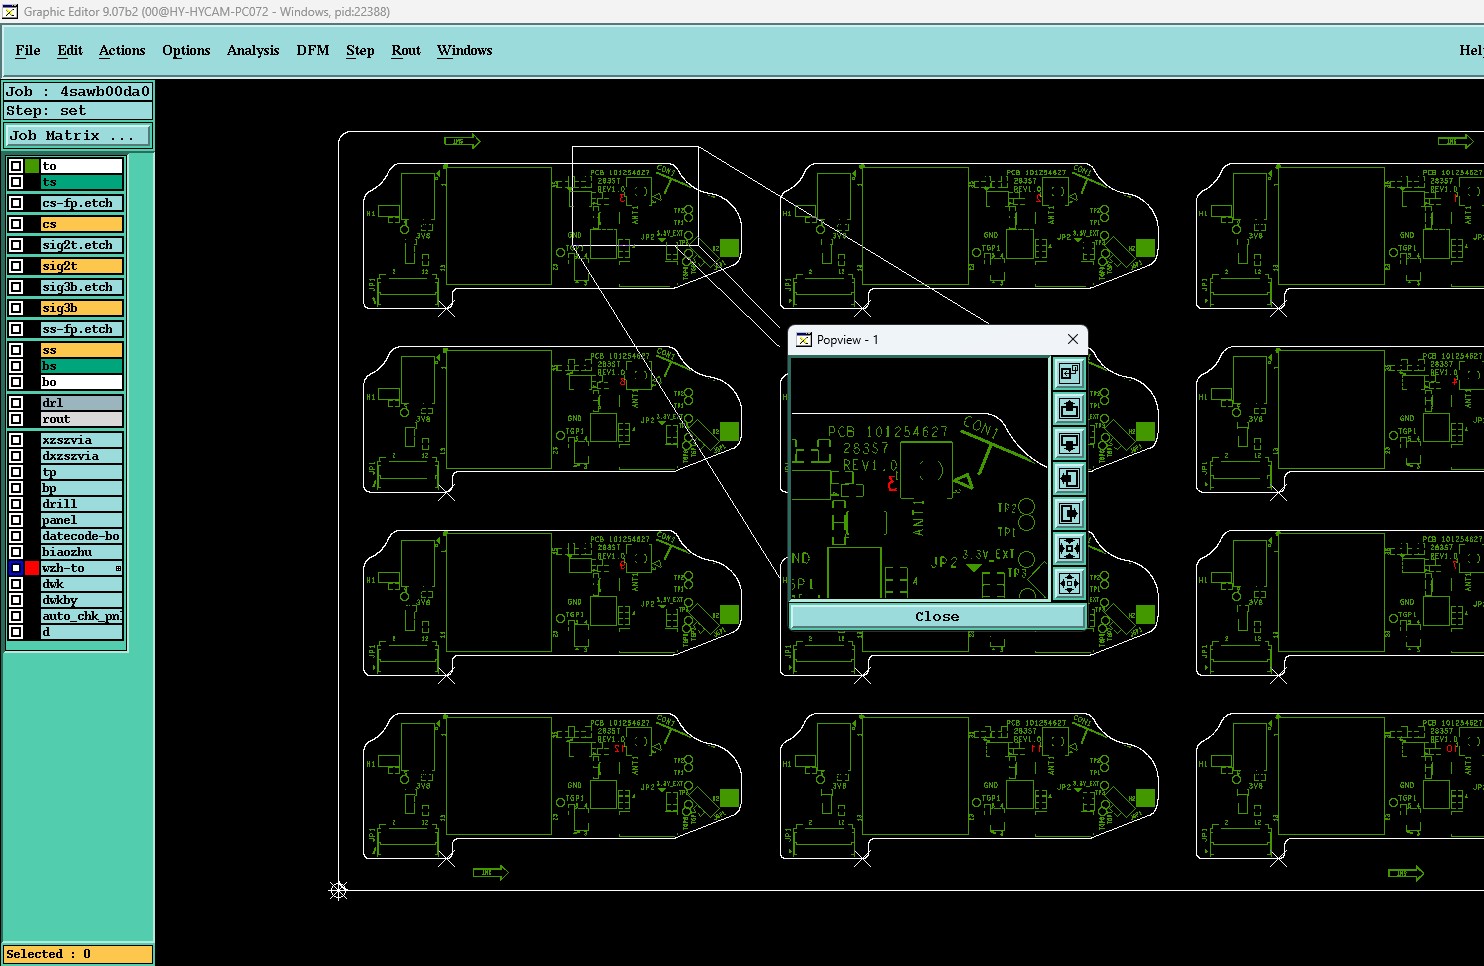Click the red color swatch of layer 'wzh-to'
The width and height of the screenshot is (1484, 966).
pyautogui.click(x=32, y=568)
